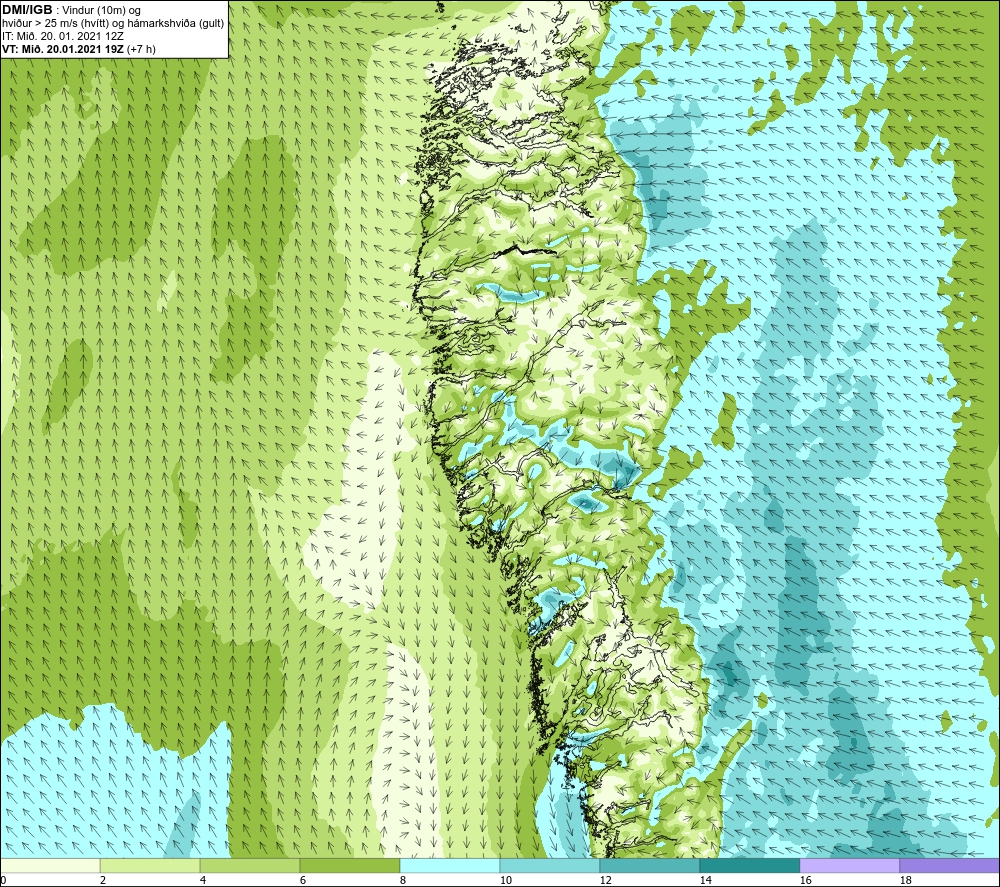Click the purple legend swatch above 18 m/s

coord(949,865)
